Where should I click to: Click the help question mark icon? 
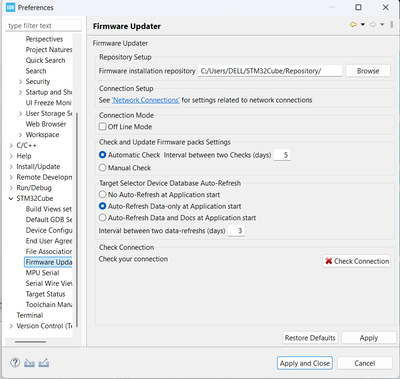click(15, 362)
